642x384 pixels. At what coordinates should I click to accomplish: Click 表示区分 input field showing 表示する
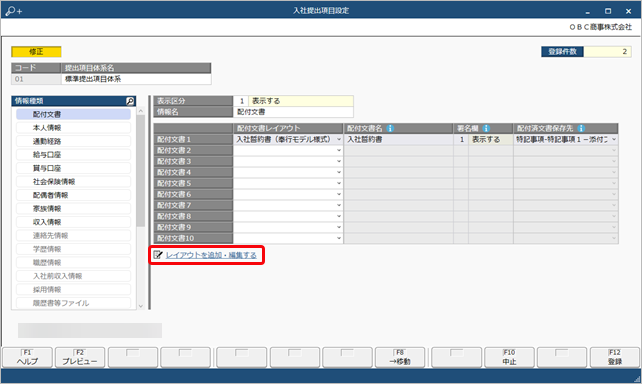(301, 101)
